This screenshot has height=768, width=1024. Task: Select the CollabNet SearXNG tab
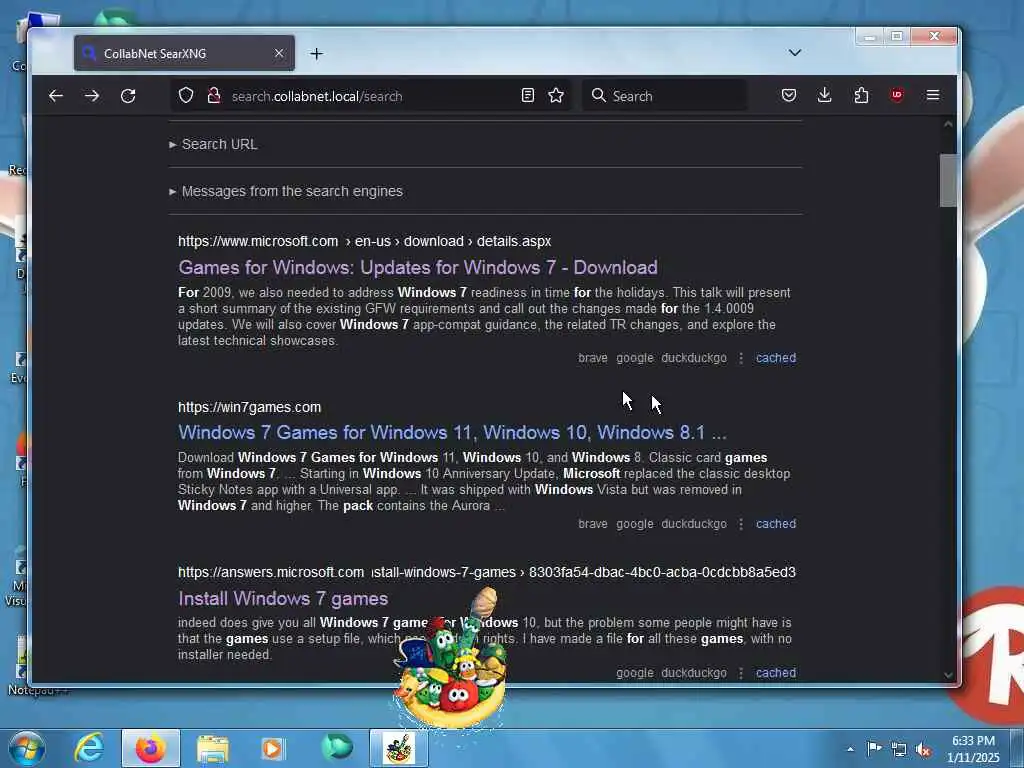(x=184, y=54)
